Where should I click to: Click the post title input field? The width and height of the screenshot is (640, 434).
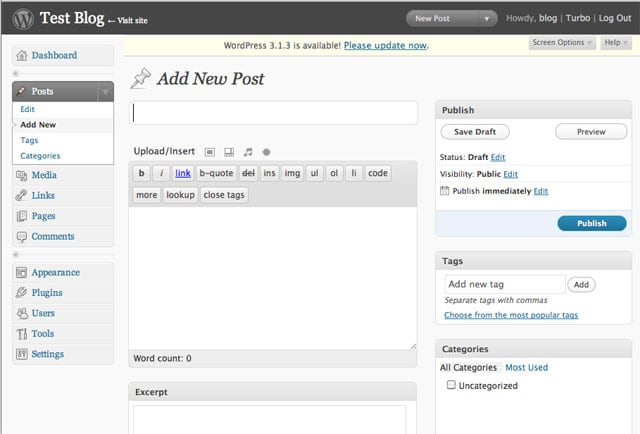click(x=273, y=113)
